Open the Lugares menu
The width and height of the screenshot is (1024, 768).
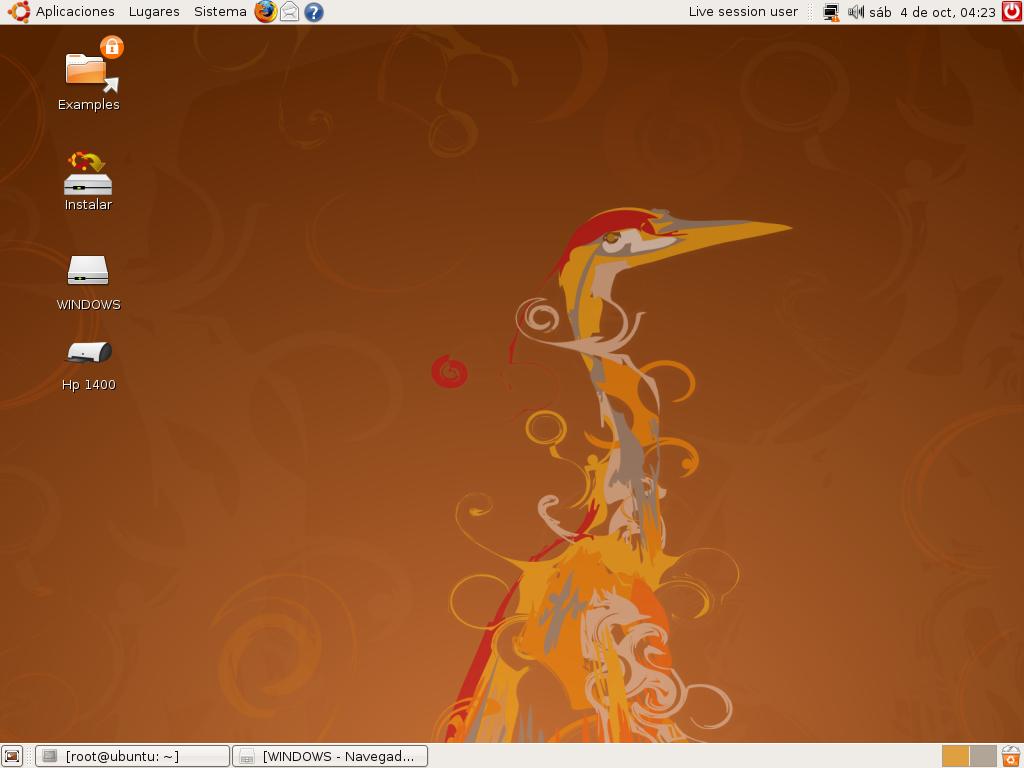point(154,12)
